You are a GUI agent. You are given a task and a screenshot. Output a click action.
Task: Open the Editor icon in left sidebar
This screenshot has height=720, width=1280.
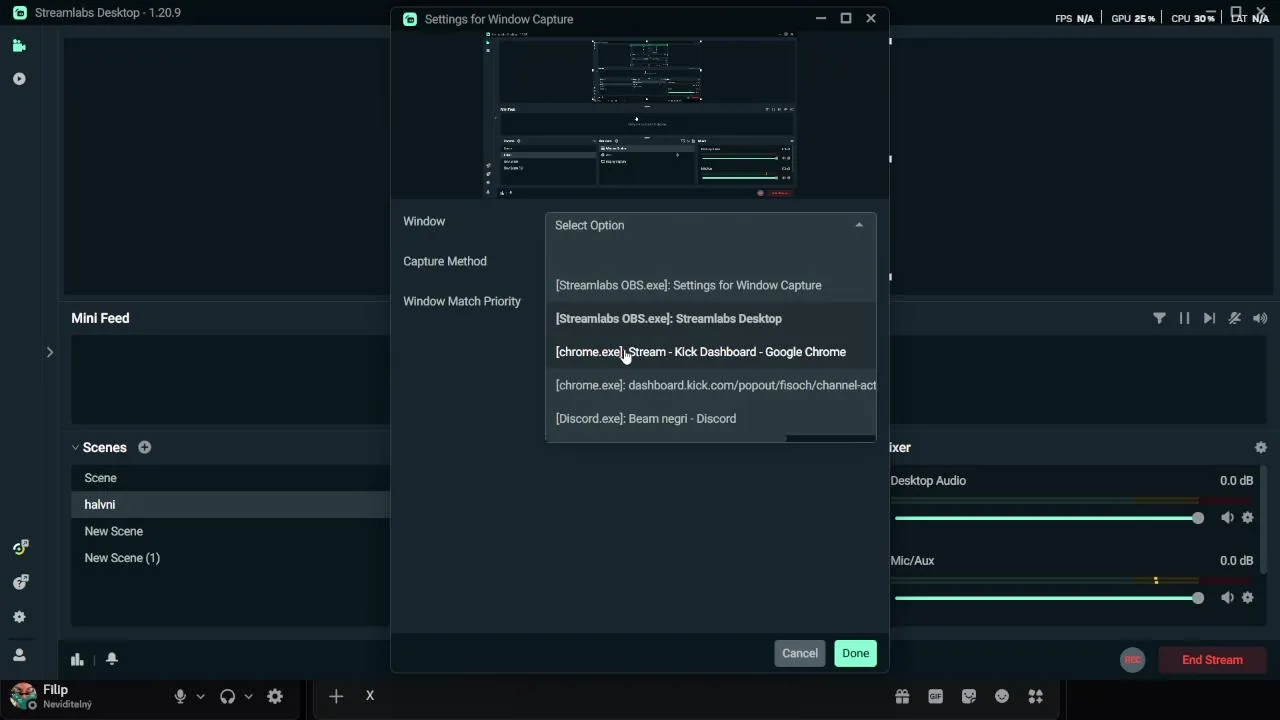pos(19,46)
